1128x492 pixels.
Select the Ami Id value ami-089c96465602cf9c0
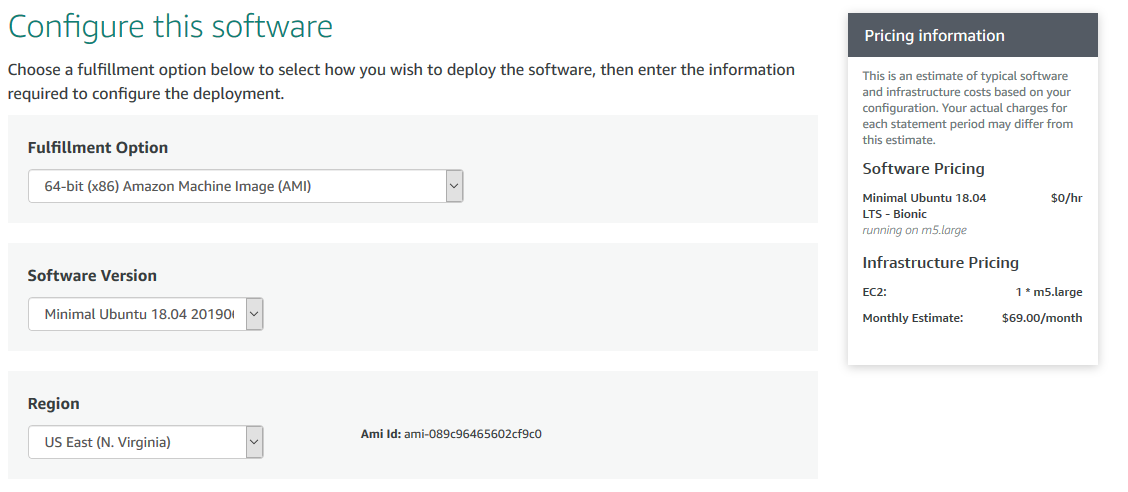473,434
